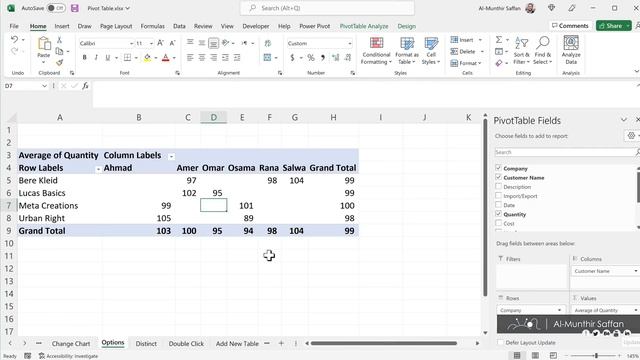640x360 pixels.
Task: Open the Formulas ribbon tab
Action: pos(152,26)
